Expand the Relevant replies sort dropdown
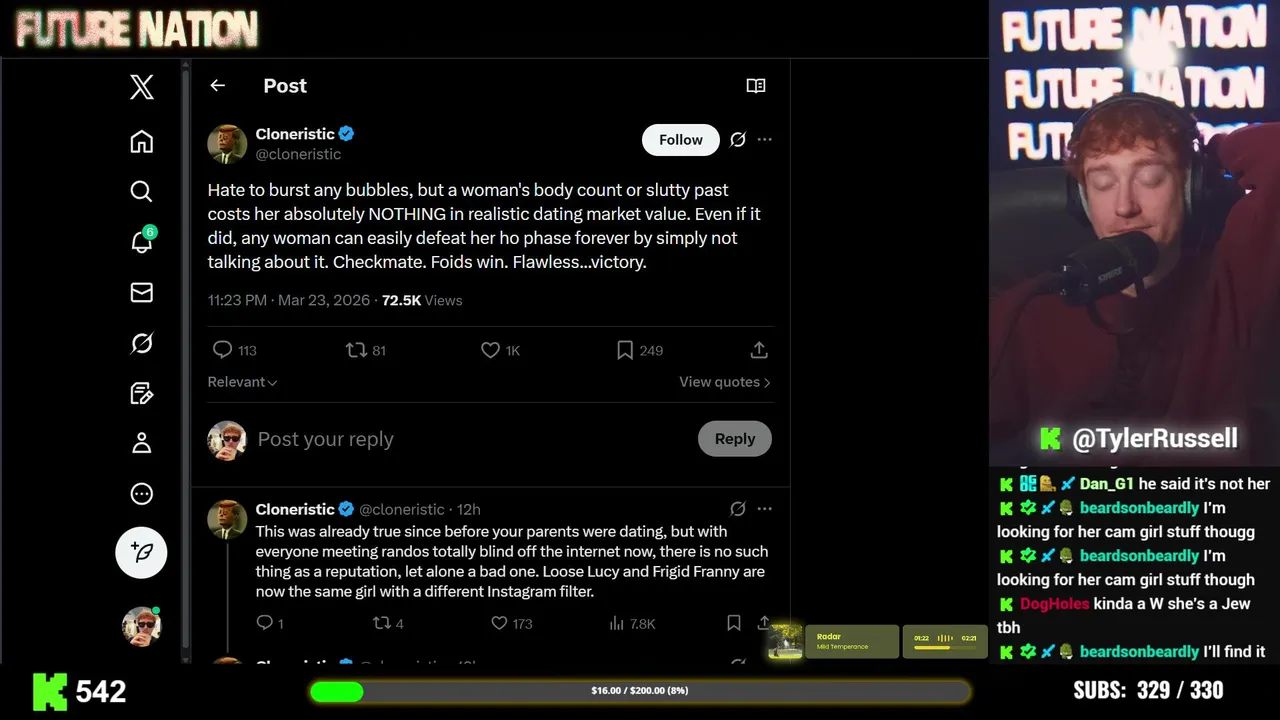This screenshot has width=1280, height=720. pyautogui.click(x=242, y=382)
